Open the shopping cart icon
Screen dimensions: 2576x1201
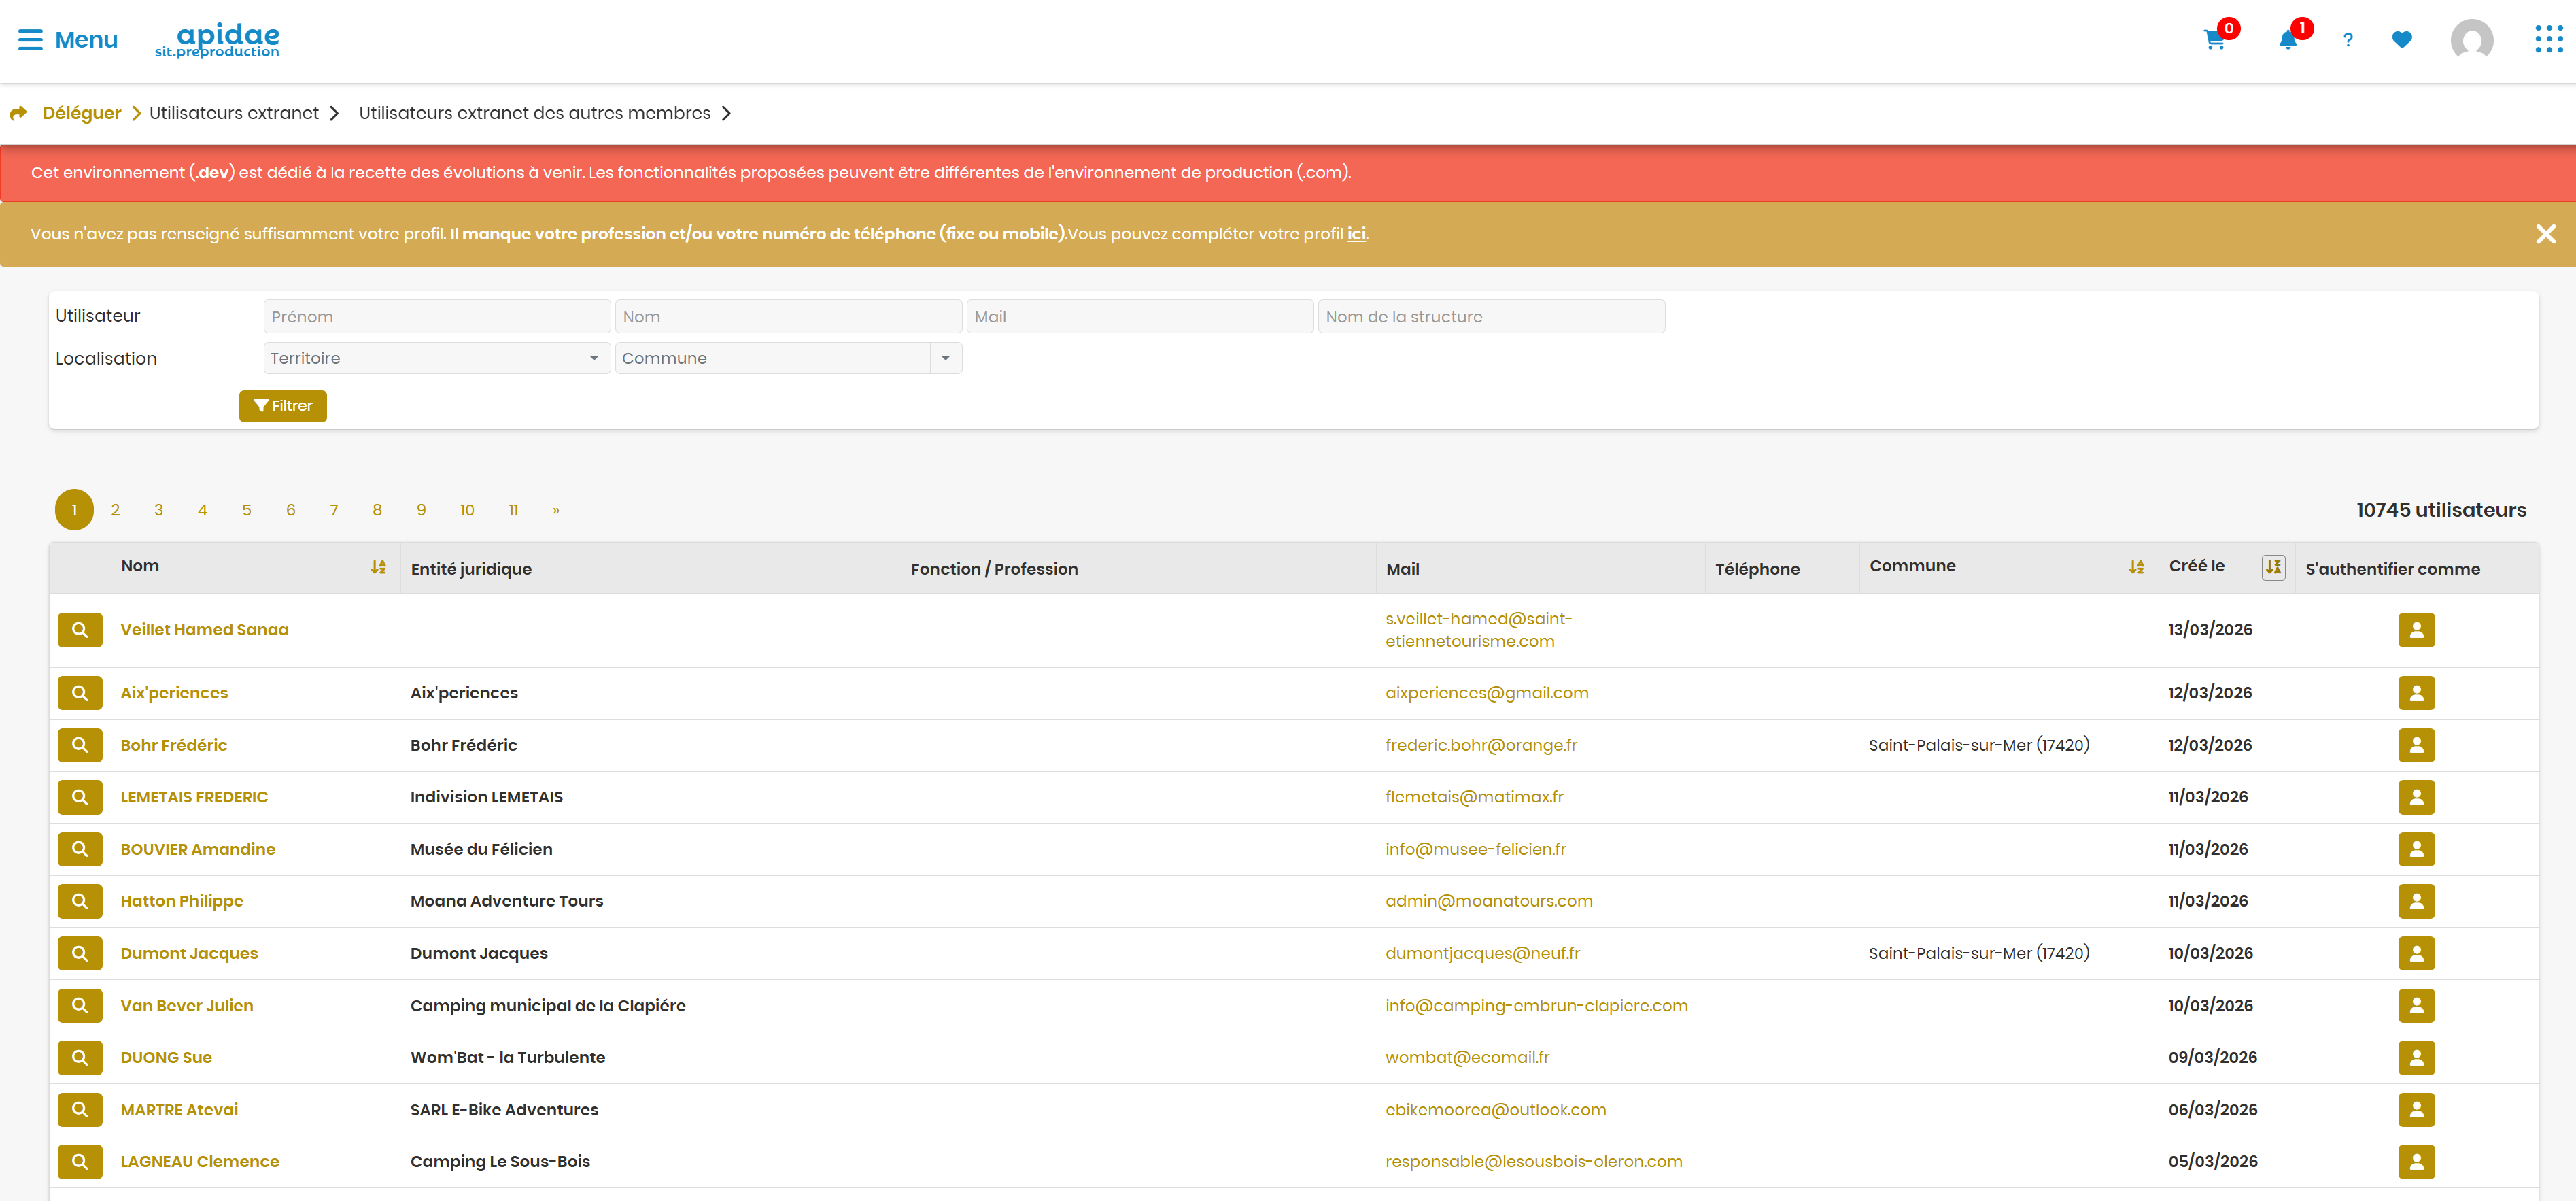[2215, 40]
